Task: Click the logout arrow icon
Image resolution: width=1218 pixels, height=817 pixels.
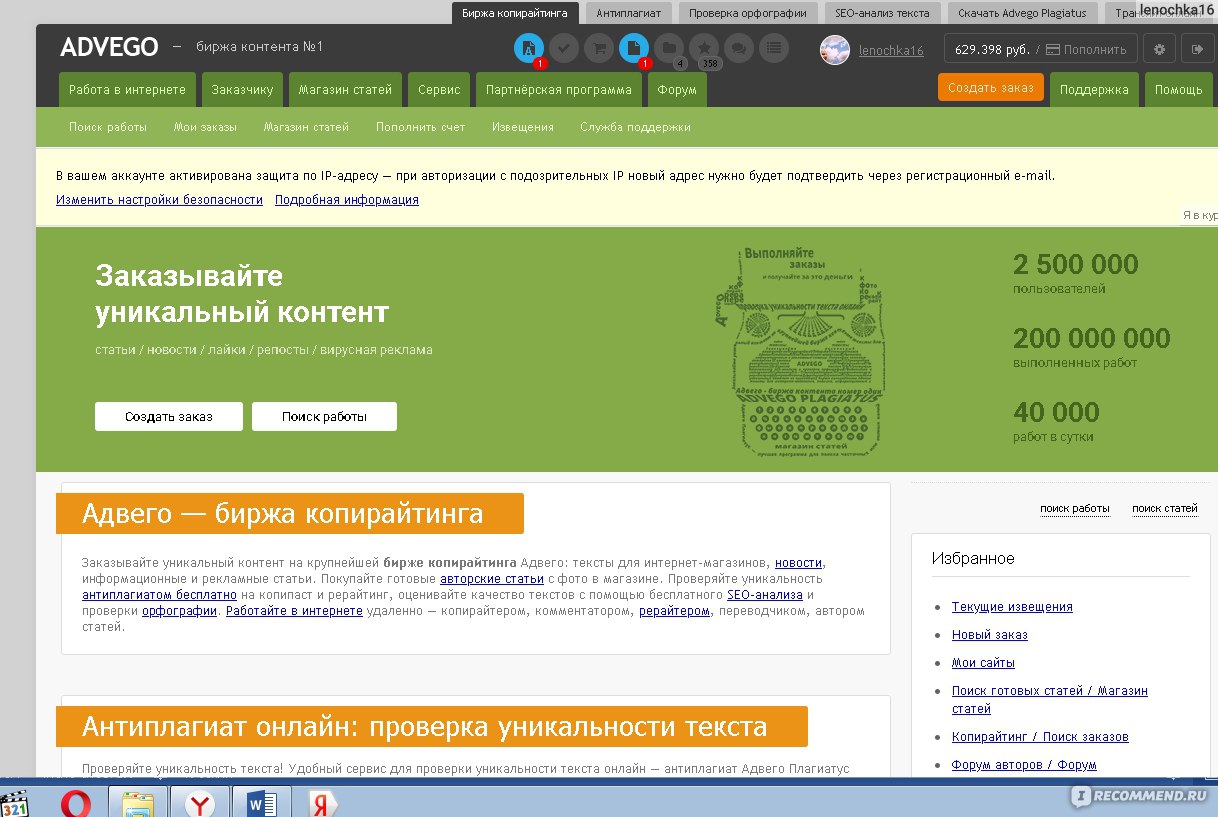Action: click(1197, 49)
